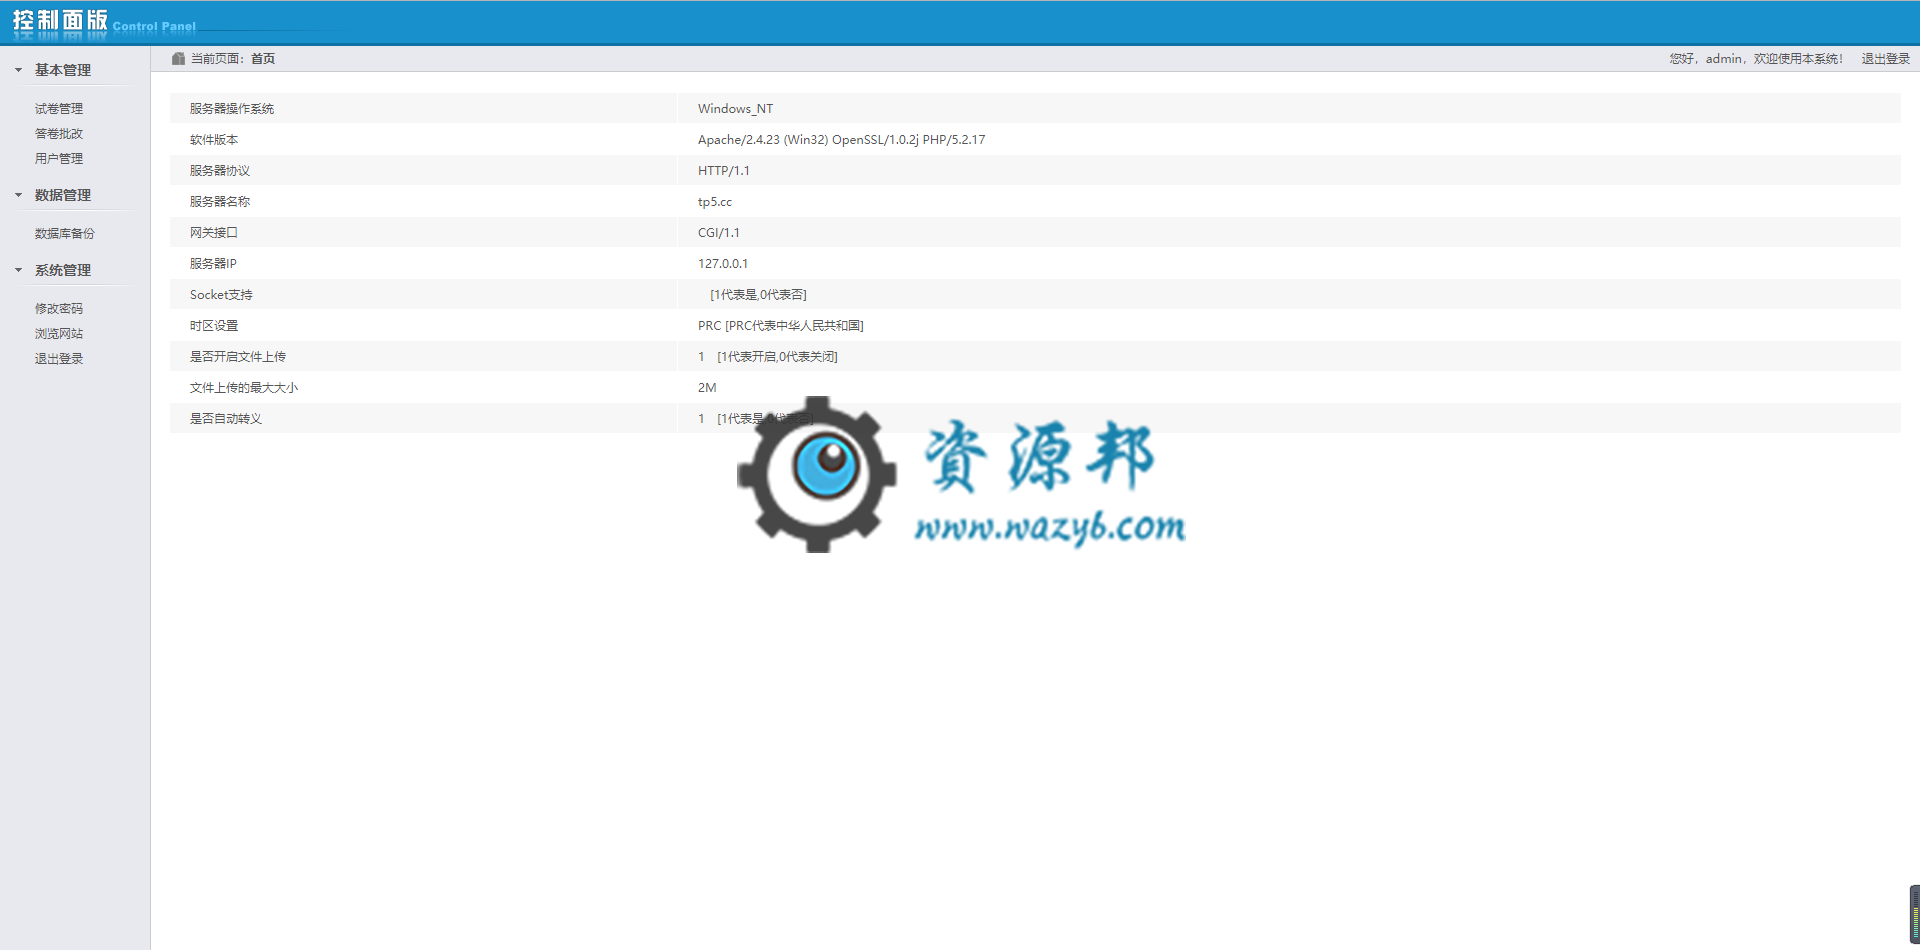Open 试卷管理 in the sidebar

coord(59,109)
